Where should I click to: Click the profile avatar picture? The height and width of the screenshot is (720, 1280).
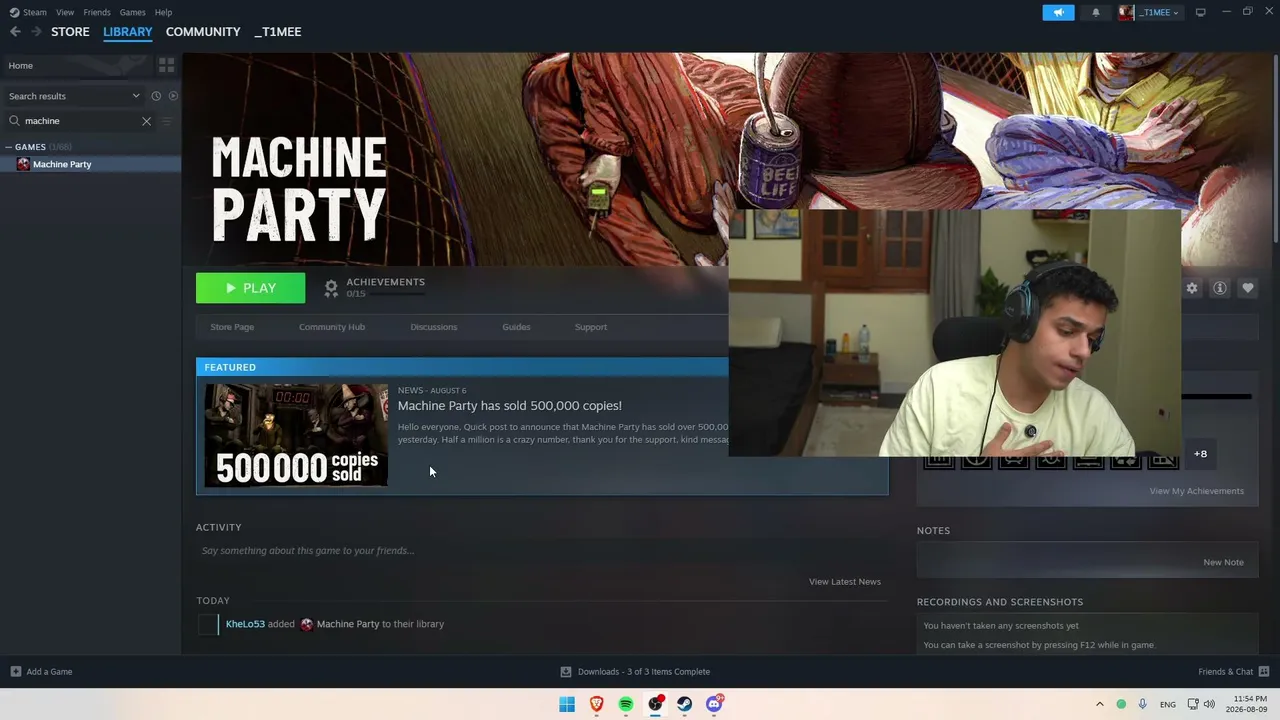point(1126,12)
